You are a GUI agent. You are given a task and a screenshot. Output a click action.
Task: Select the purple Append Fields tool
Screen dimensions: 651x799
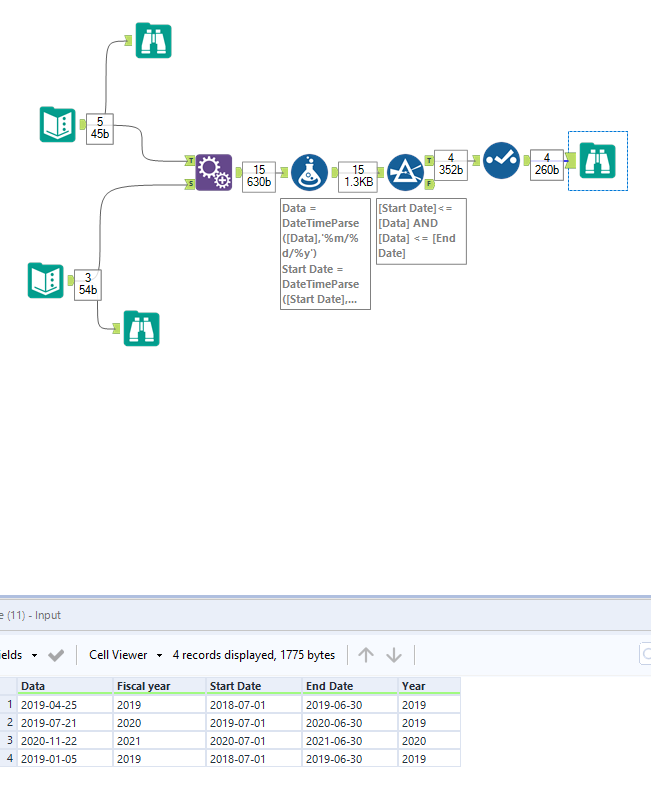coord(213,172)
